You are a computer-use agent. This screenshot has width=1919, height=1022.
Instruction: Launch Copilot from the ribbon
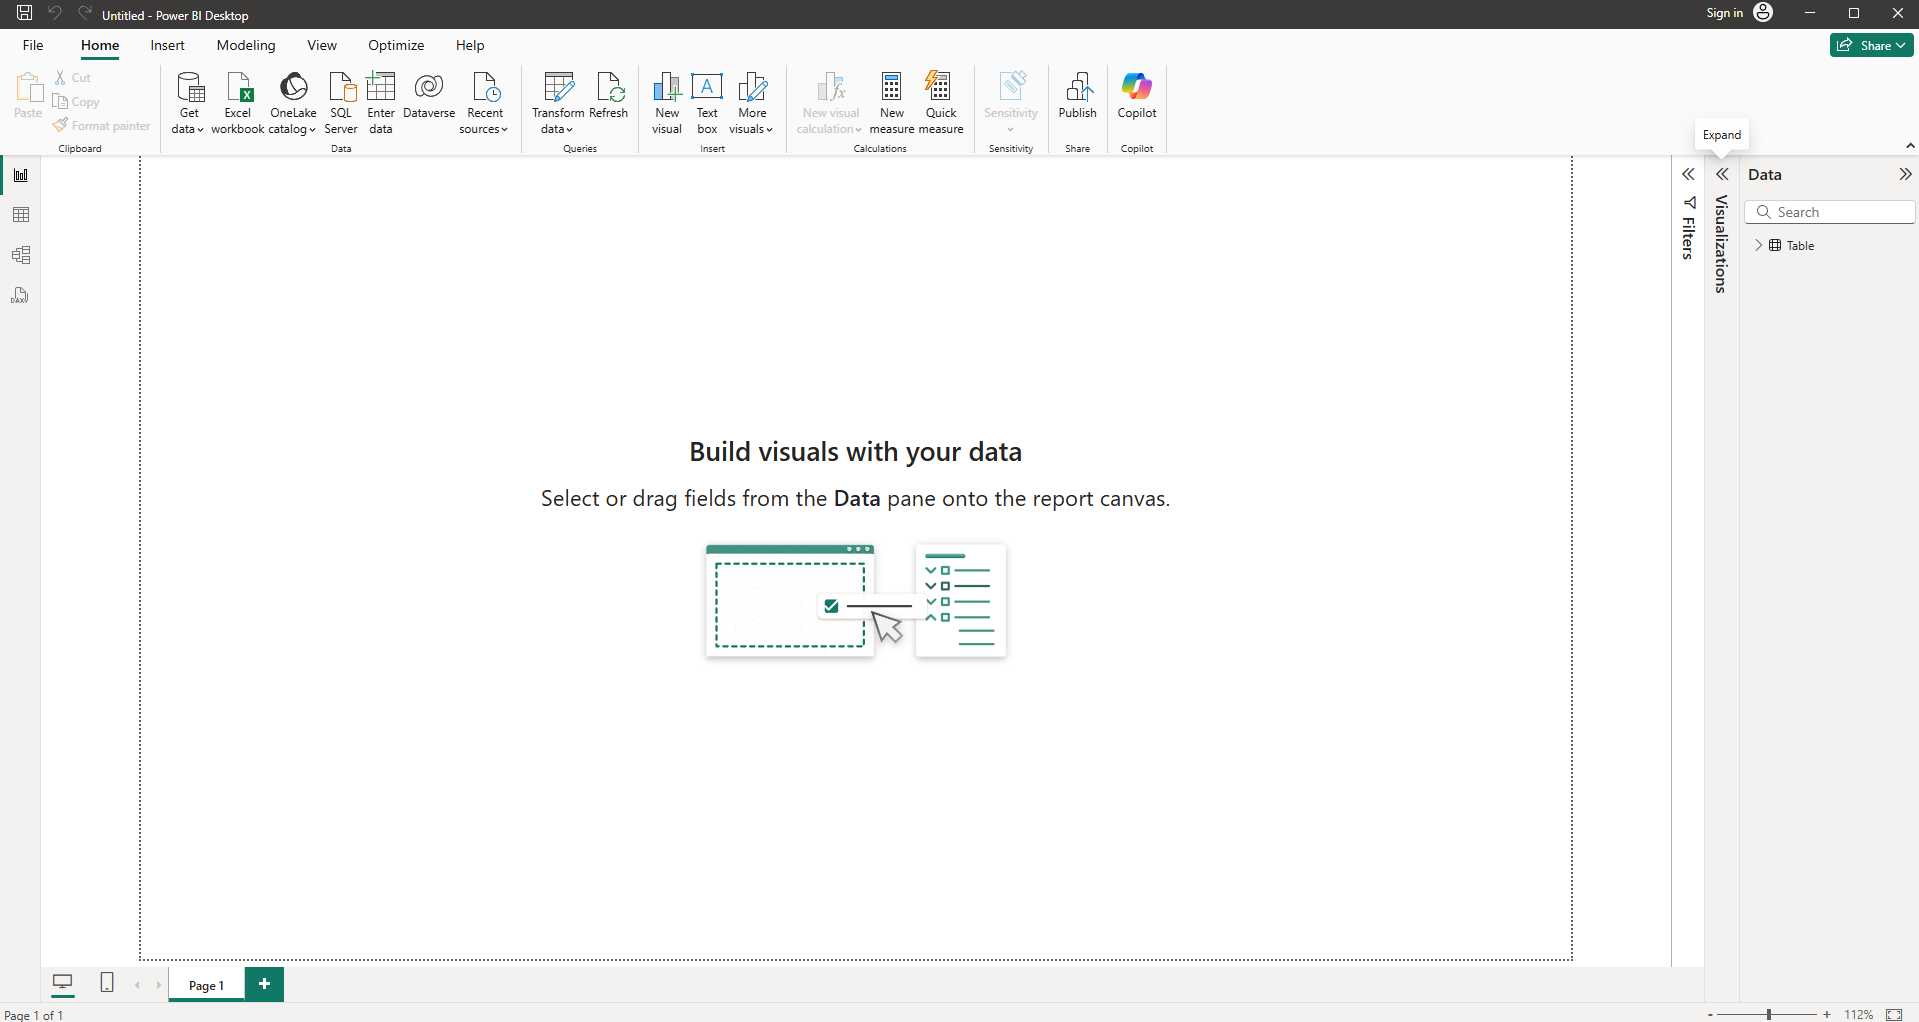click(1137, 96)
